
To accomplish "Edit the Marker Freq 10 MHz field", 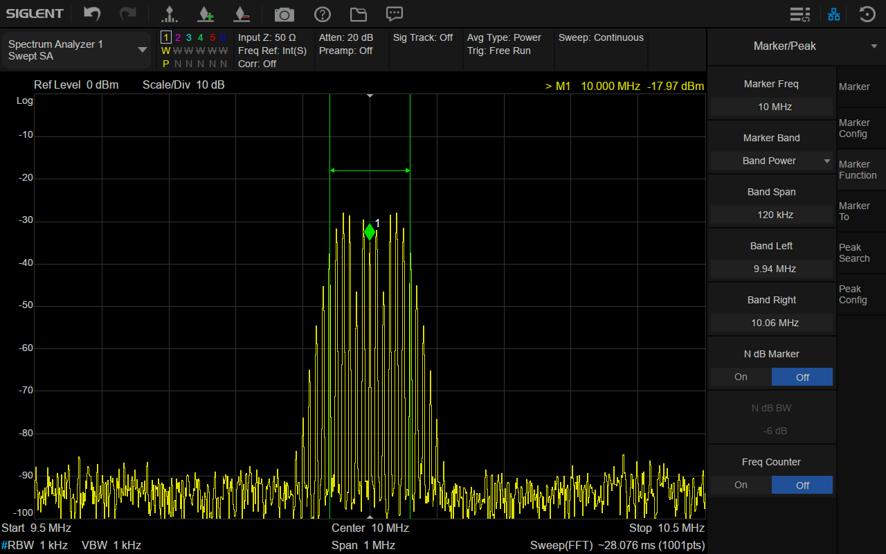I will [x=772, y=107].
